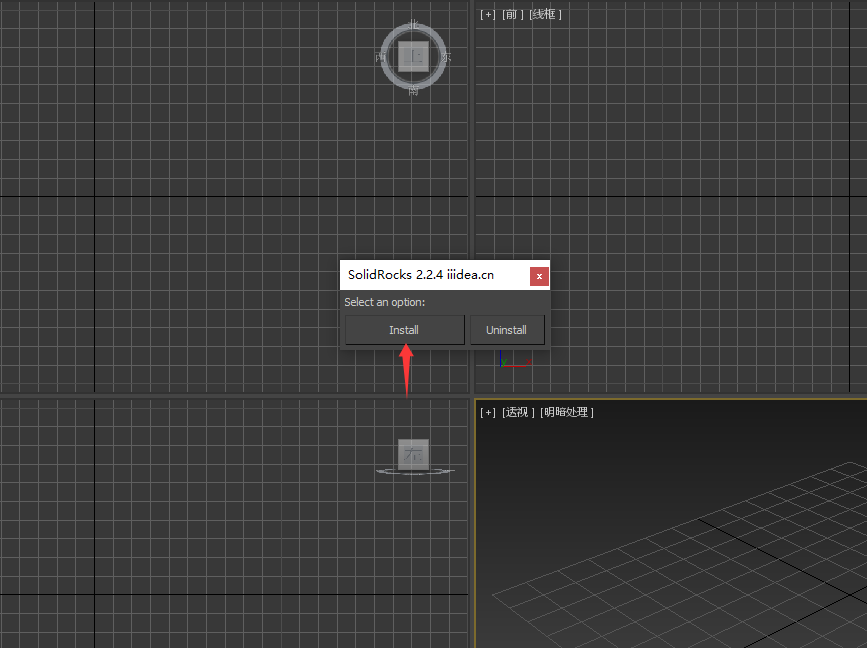Close the SolidRocks 2.2.4 dialog
Viewport: 867px width, 648px height.
[539, 276]
